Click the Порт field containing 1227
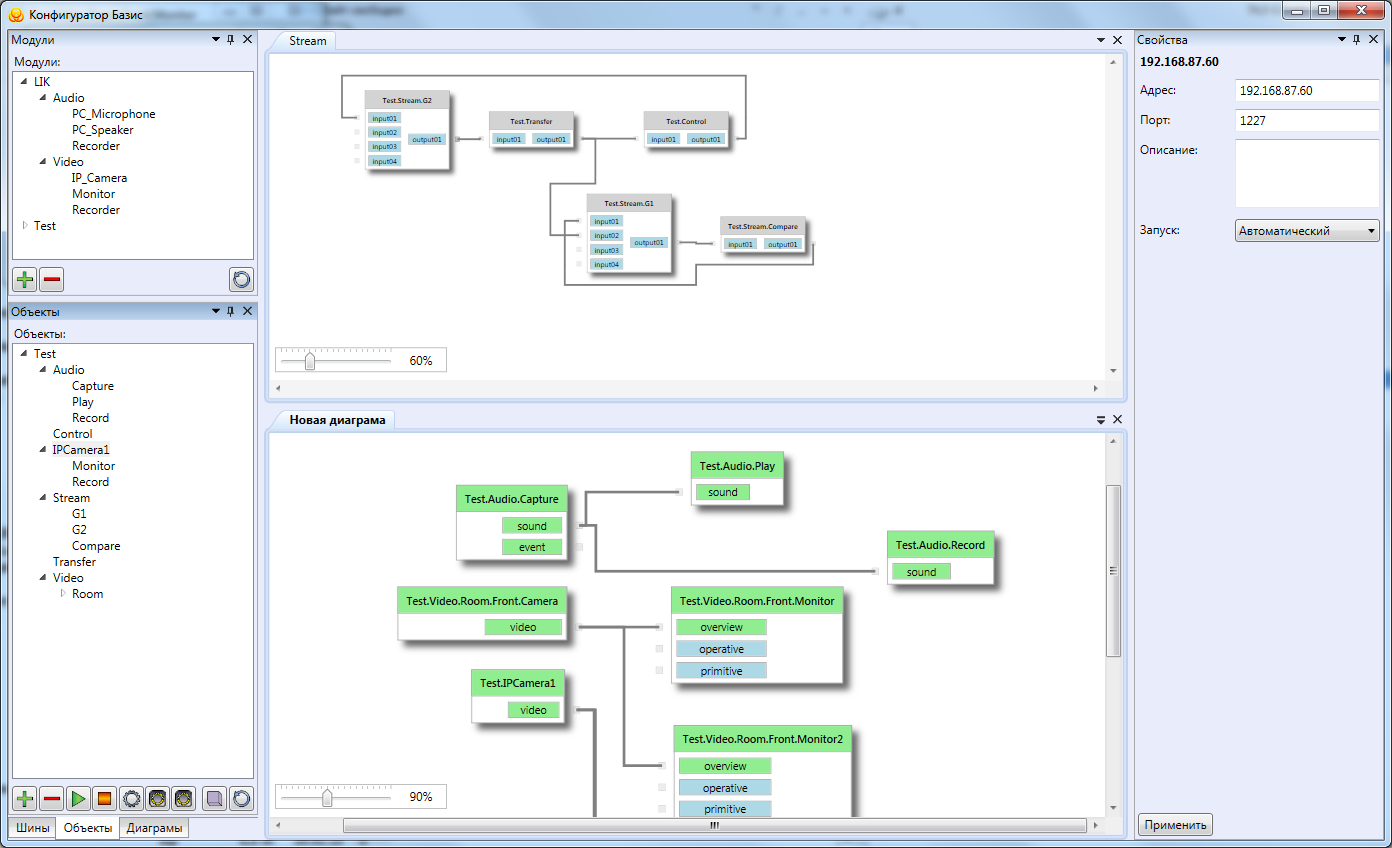The width and height of the screenshot is (1392, 848). tap(1306, 121)
